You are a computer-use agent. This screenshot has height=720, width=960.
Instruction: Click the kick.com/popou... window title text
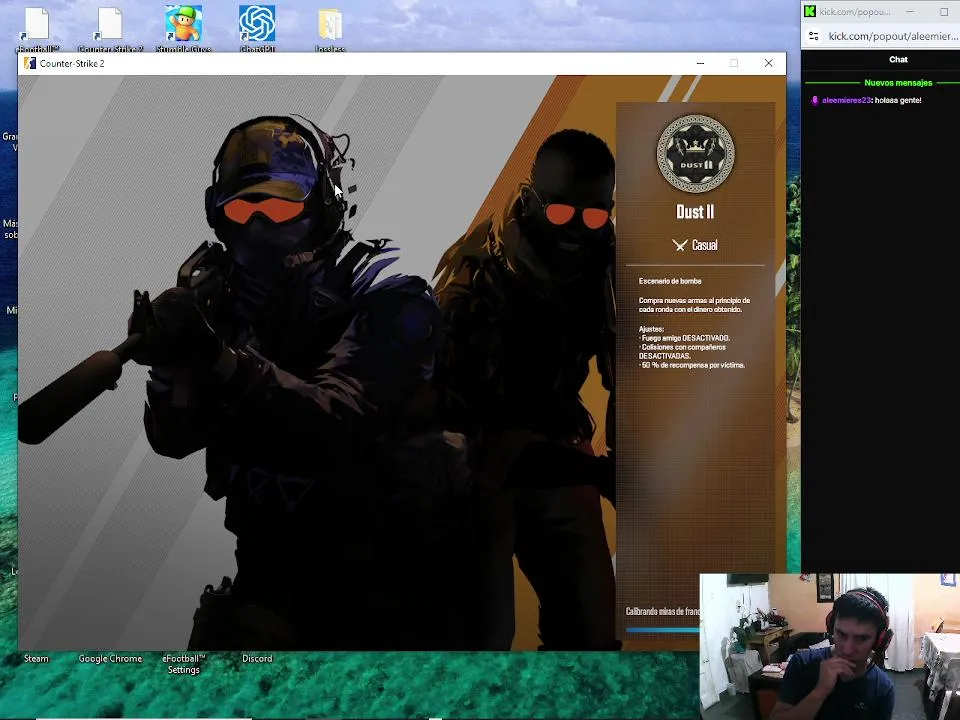[855, 12]
